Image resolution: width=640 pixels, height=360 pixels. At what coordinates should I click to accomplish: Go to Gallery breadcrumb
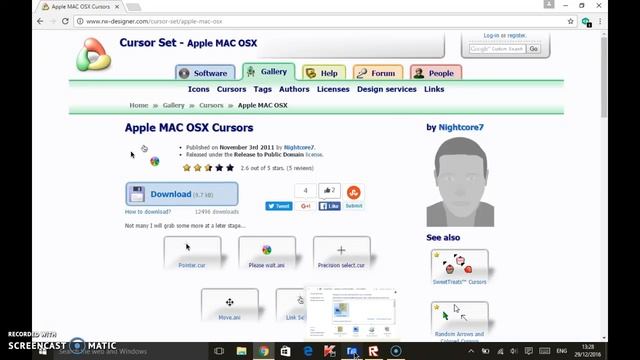coord(173,105)
